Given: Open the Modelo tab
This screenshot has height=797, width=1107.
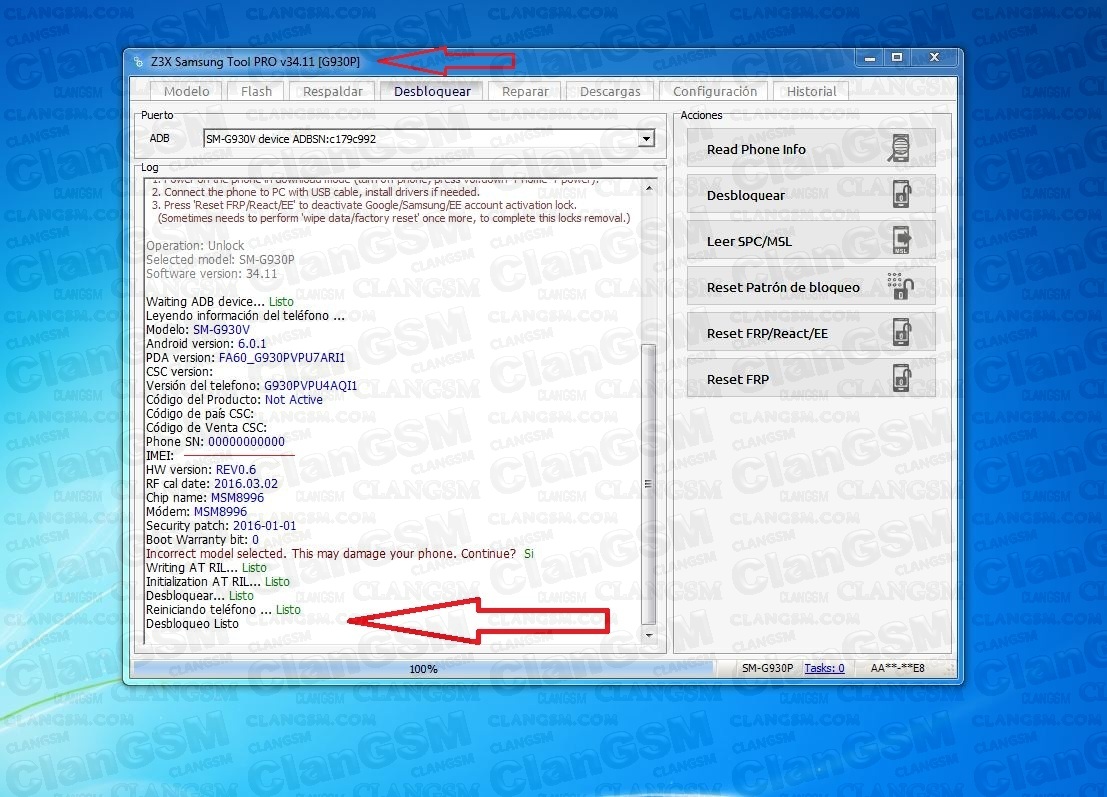Looking at the screenshot, I should coord(186,91).
